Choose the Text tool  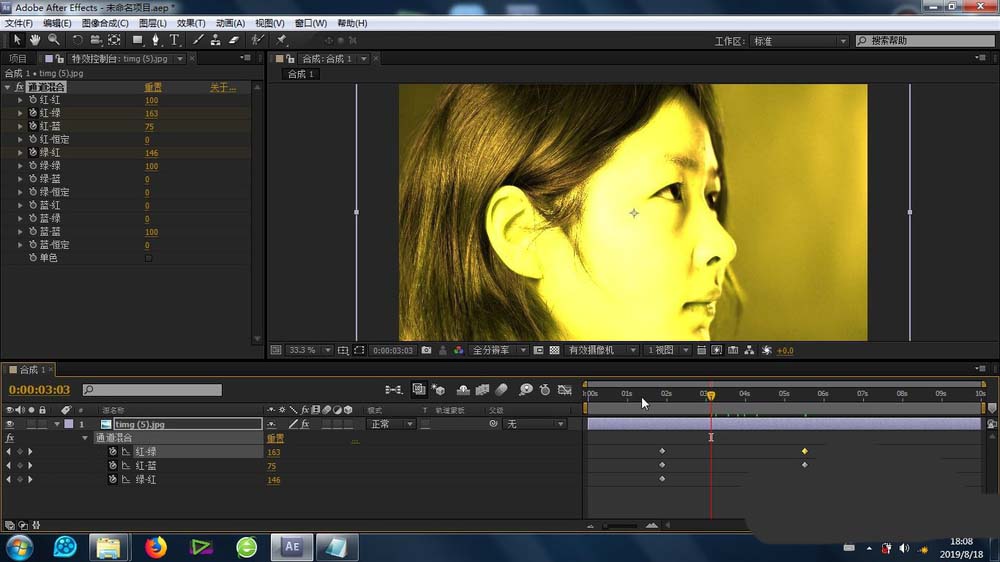click(x=174, y=40)
